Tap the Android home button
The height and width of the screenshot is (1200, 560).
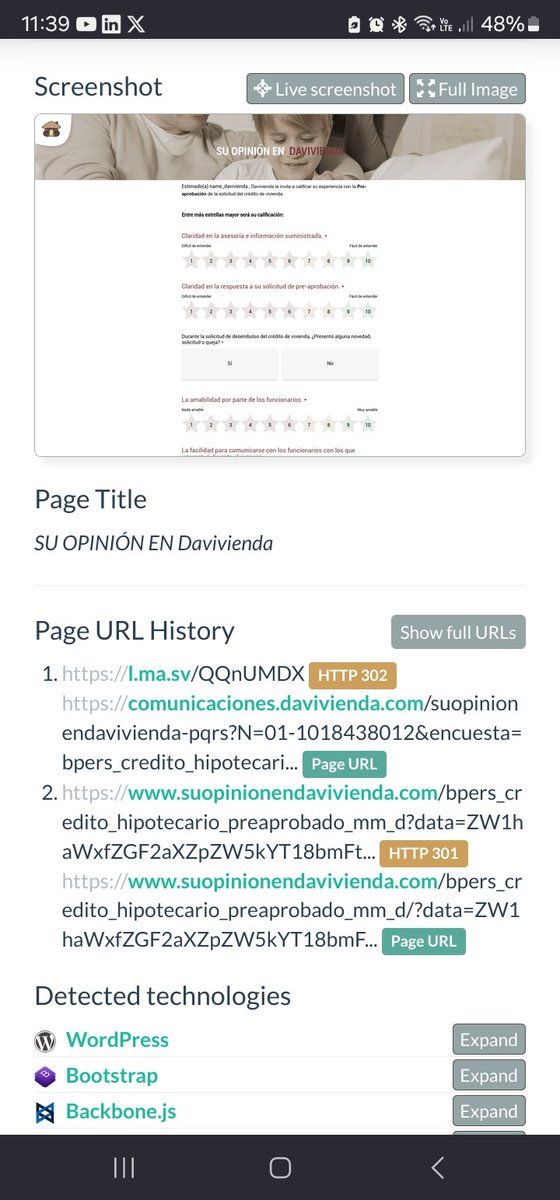280,1167
